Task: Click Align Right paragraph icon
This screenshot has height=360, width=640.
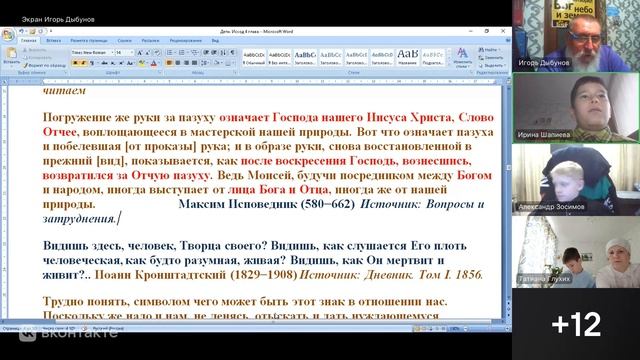Action: point(186,63)
